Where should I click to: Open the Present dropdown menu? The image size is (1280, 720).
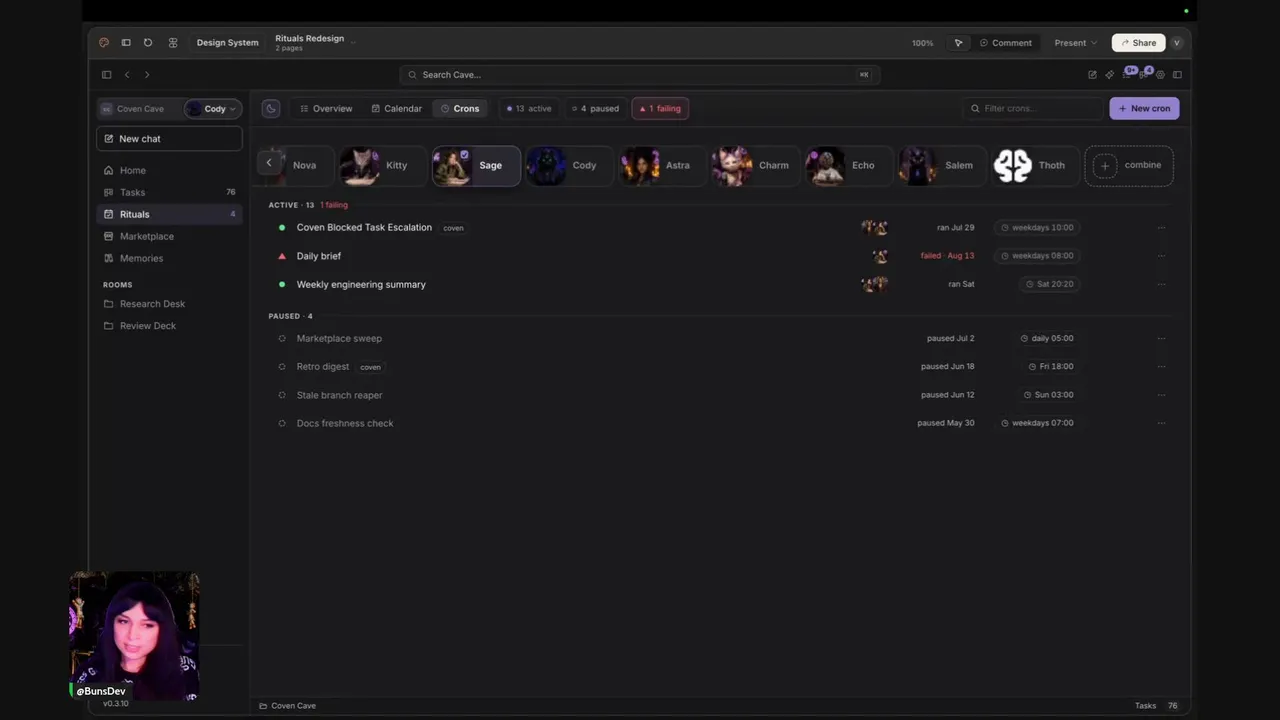1075,43
